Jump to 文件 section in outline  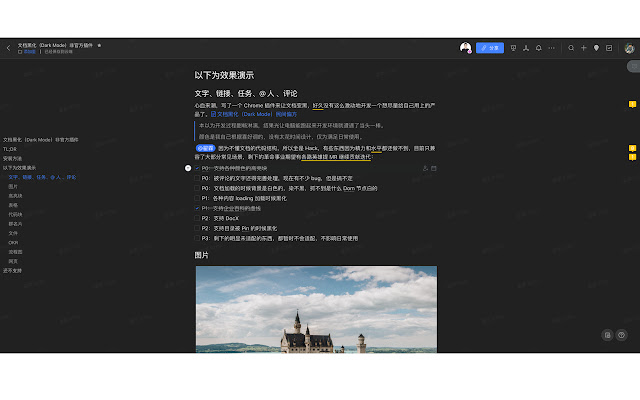tap(13, 233)
